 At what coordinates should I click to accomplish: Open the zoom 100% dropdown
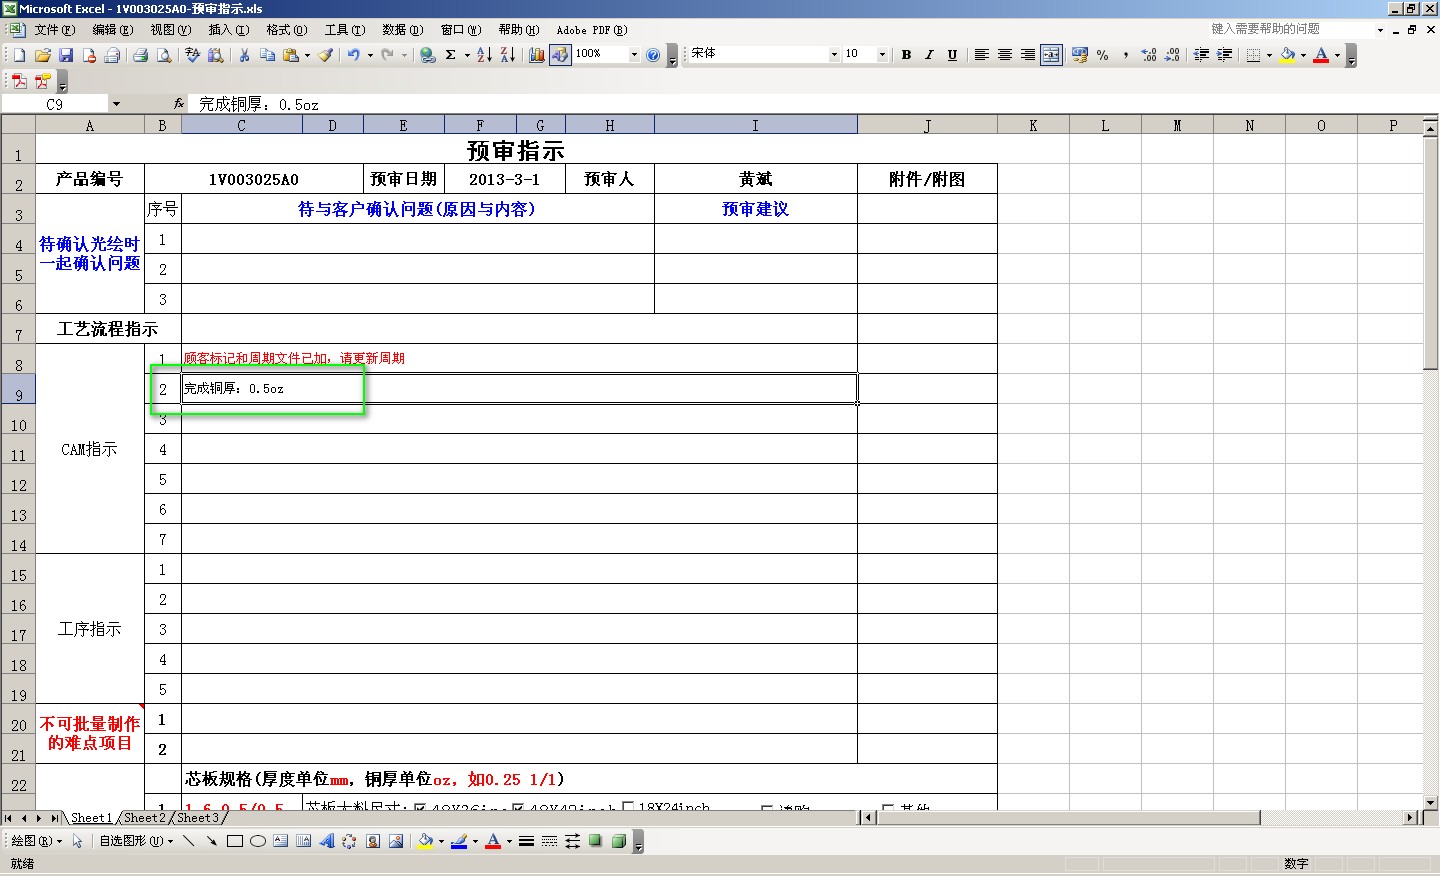pyautogui.click(x=634, y=55)
